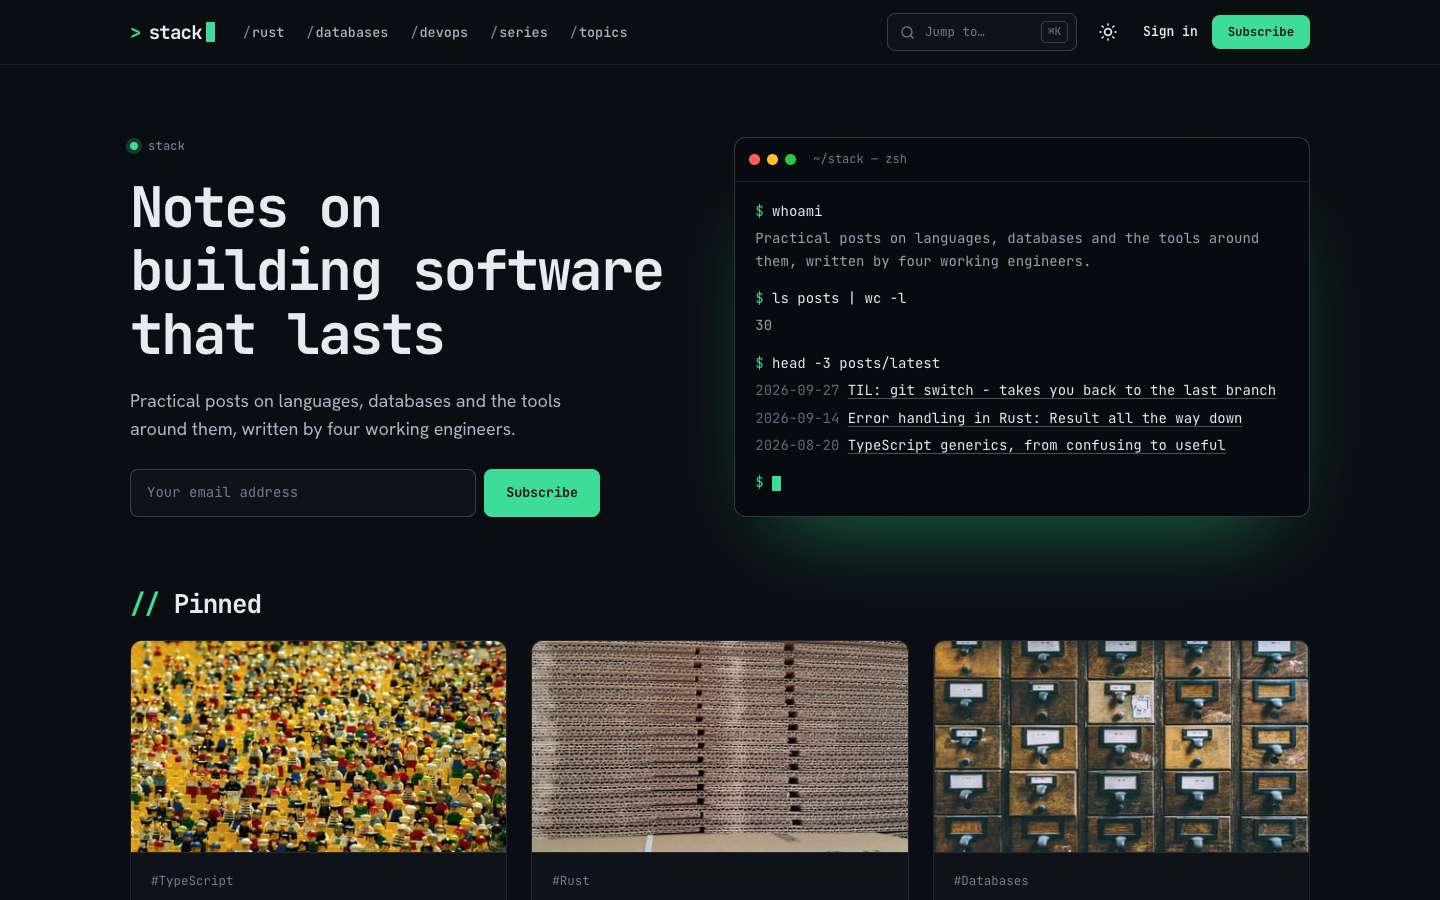Click the yellow terminal window dot
This screenshot has height=900, width=1440.
[x=773, y=159]
